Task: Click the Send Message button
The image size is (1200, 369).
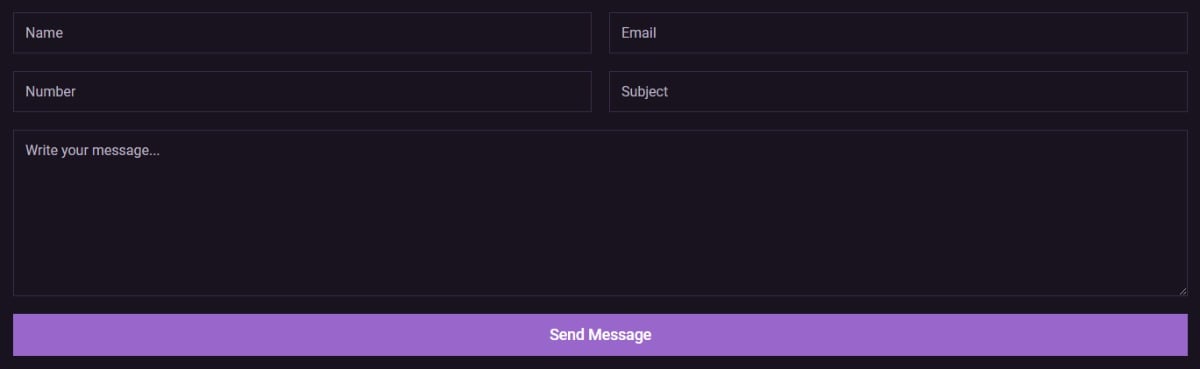Action: [x=600, y=335]
